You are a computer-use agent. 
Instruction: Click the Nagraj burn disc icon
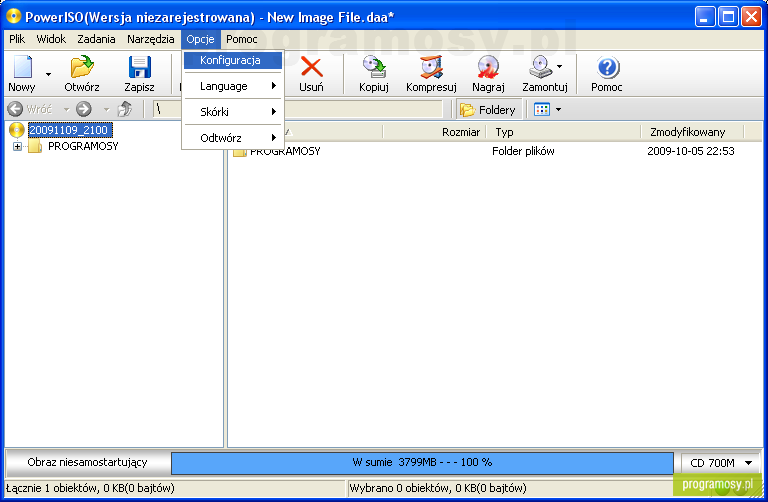[488, 67]
